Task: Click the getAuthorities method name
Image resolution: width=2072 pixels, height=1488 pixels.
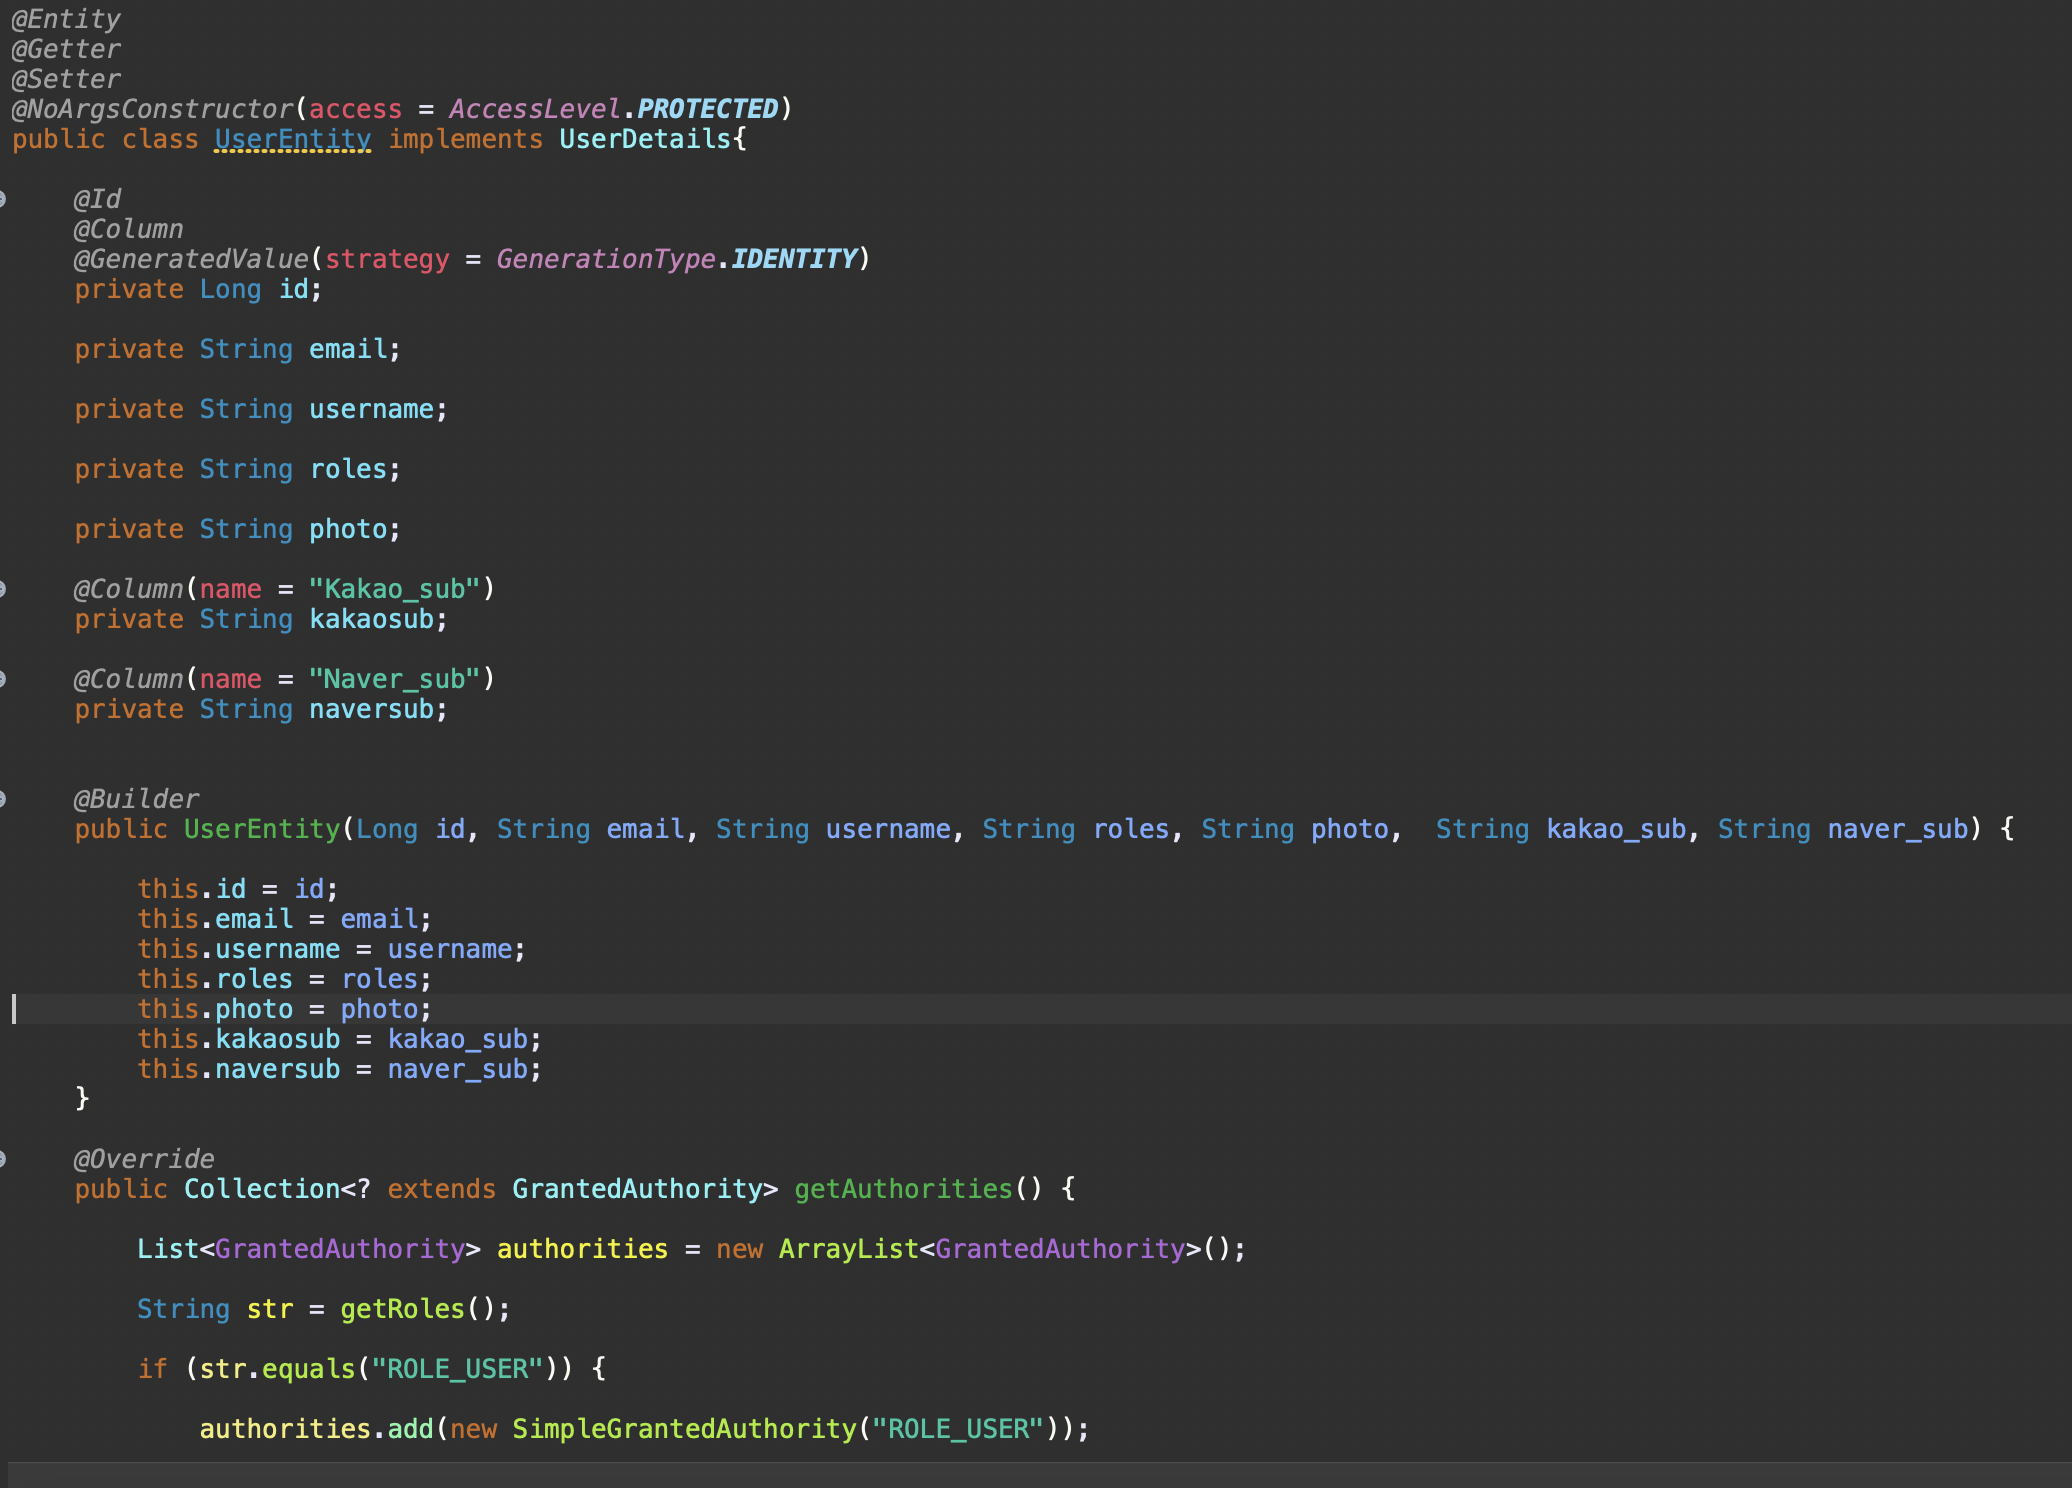Action: point(903,1189)
